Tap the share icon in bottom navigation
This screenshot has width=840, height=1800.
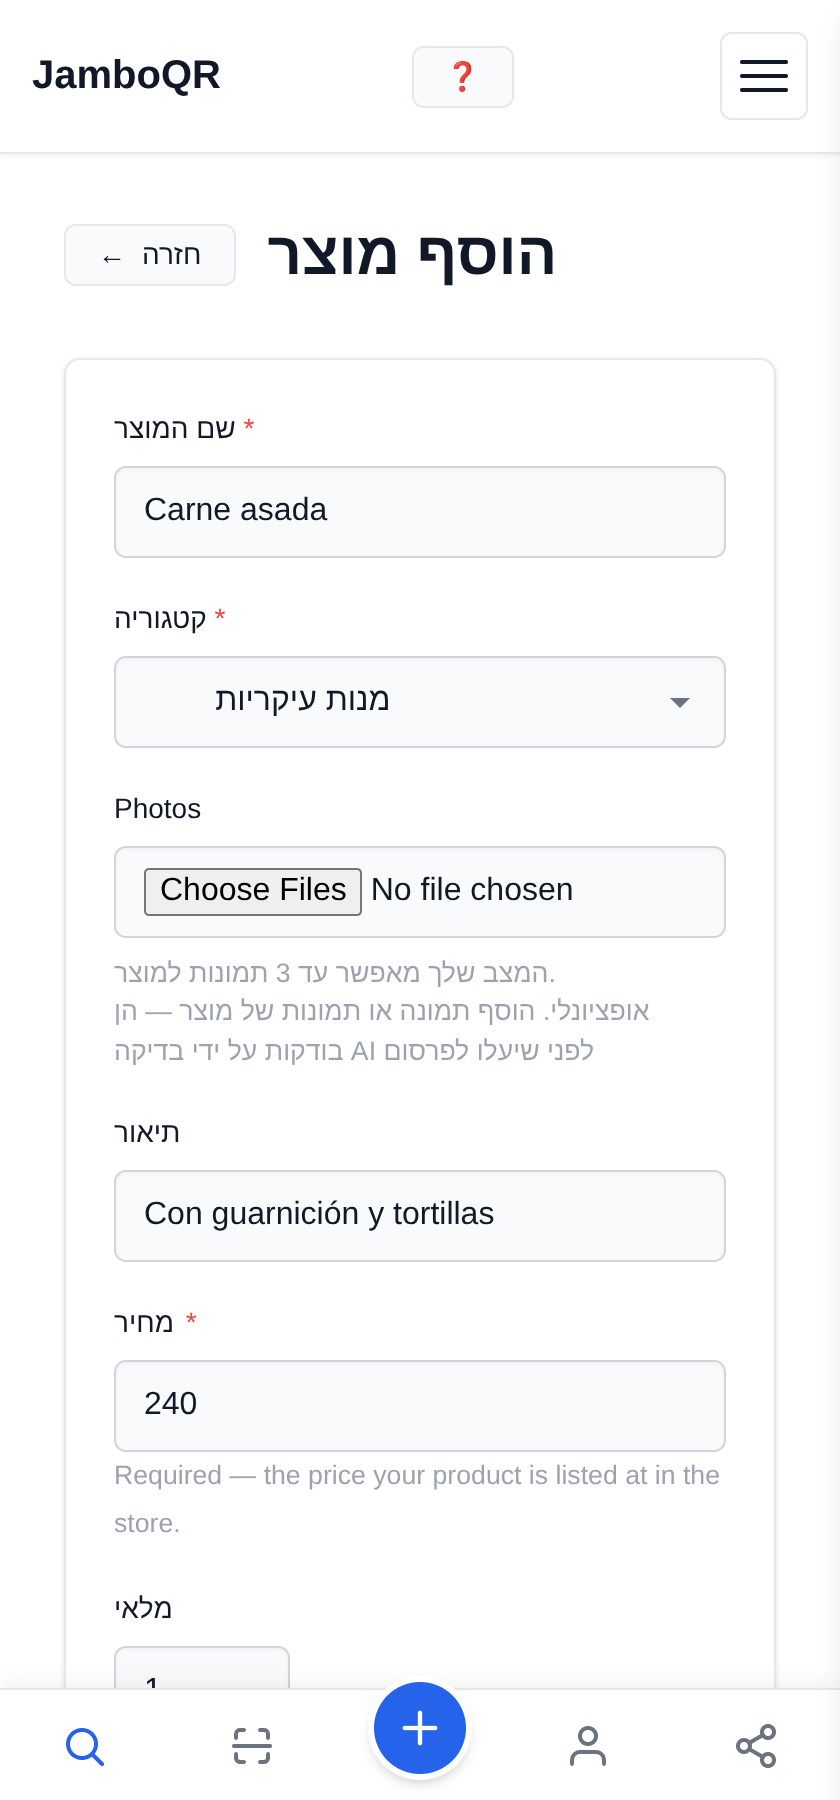tap(756, 1746)
